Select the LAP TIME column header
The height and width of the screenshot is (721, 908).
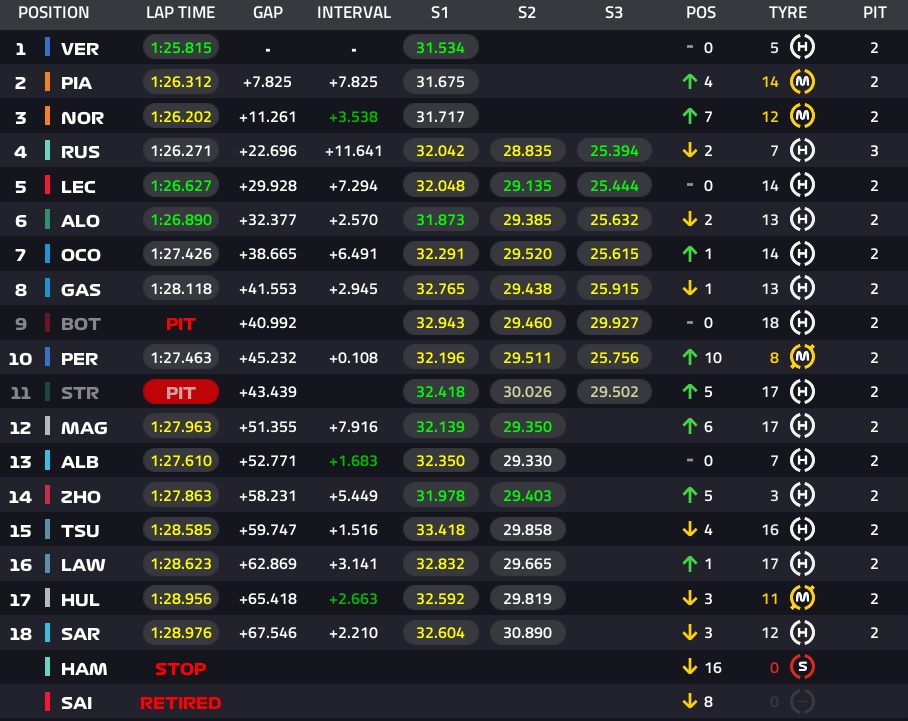pyautogui.click(x=181, y=13)
